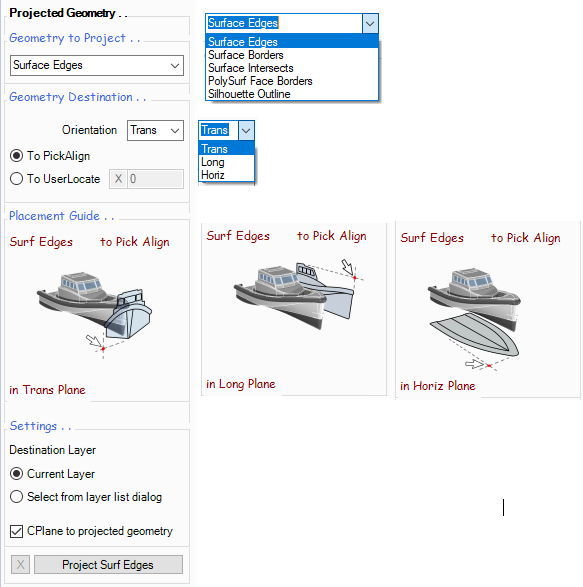The width and height of the screenshot is (583, 587).
Task: Open the Surface Edges geometry dropdown in panel
Action: (97, 66)
